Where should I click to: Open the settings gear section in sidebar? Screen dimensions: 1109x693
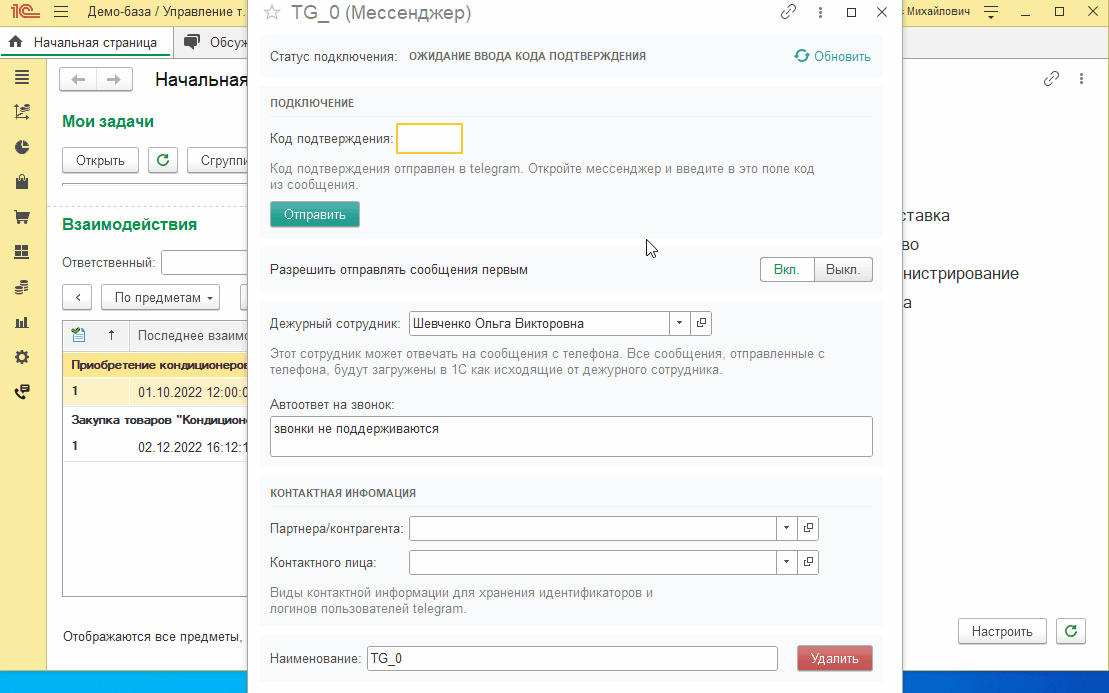click(22, 357)
